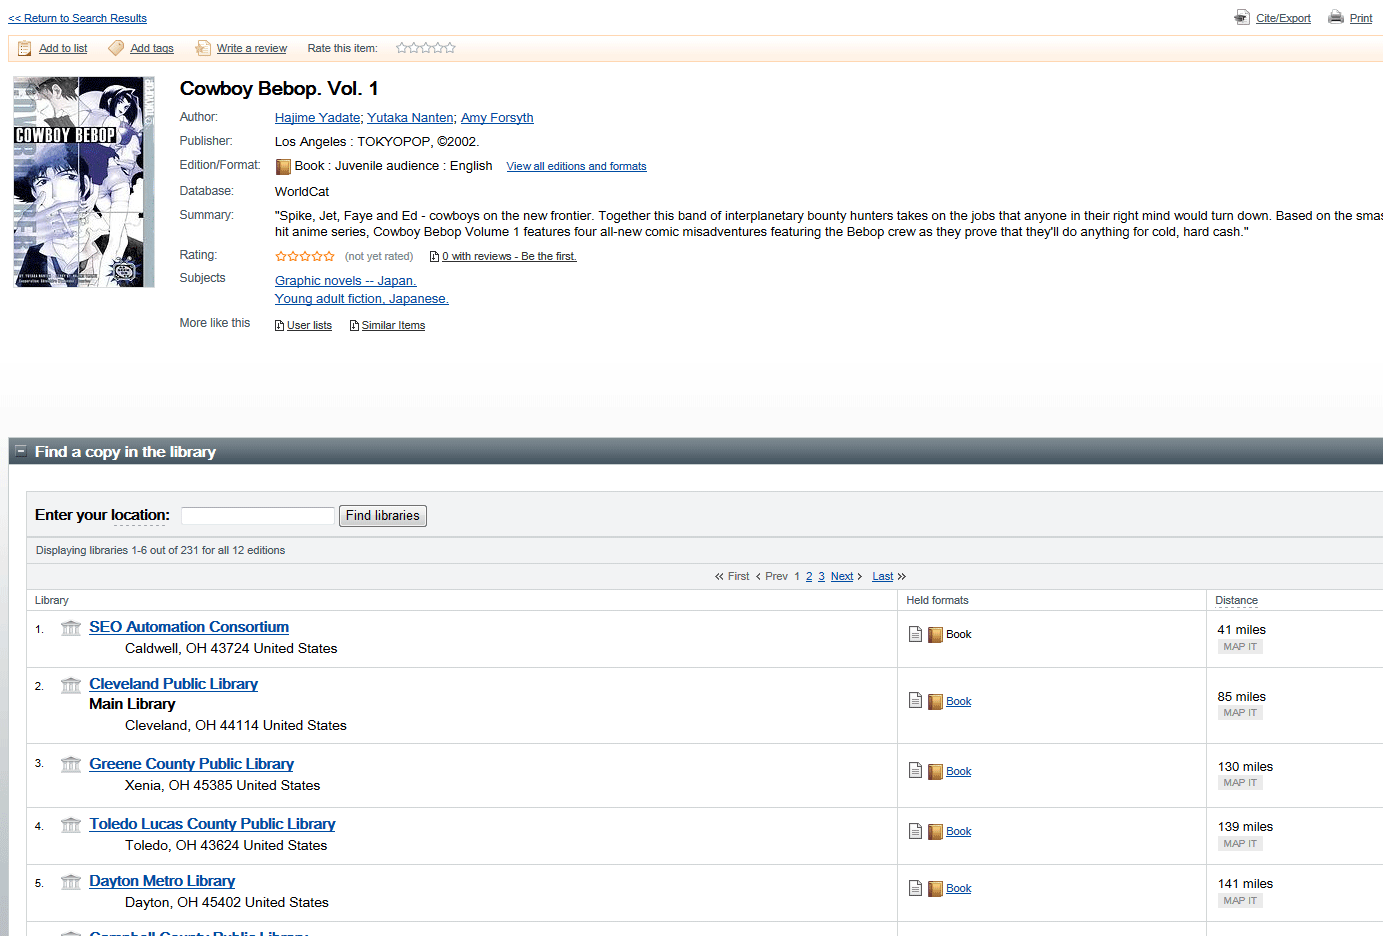Open the Cite/Export link

[1283, 18]
